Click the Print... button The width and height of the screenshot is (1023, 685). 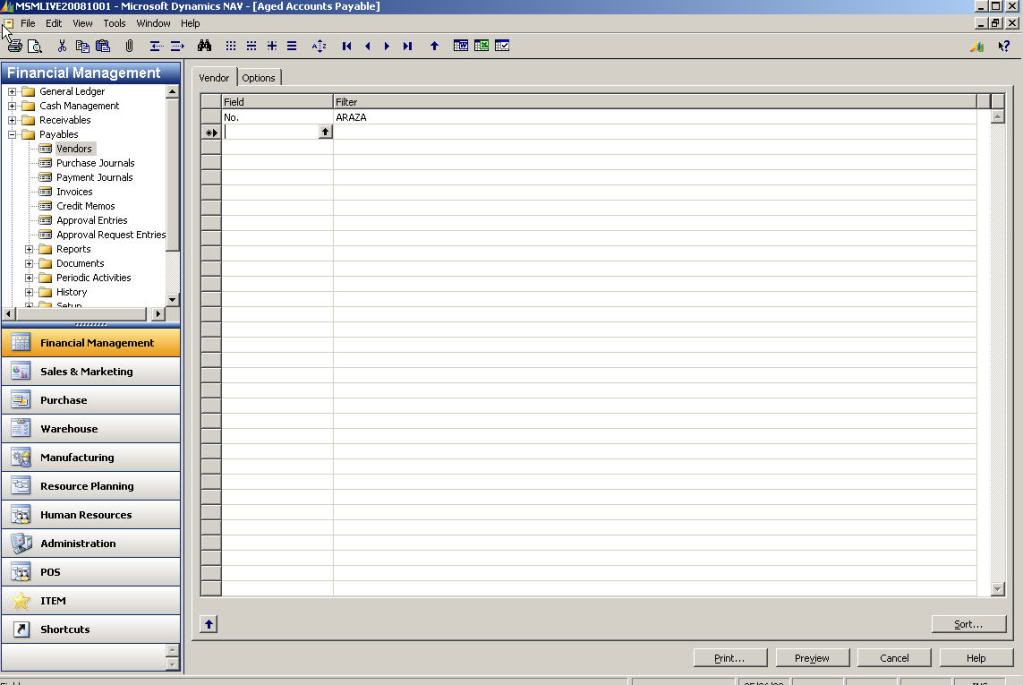[x=730, y=658]
